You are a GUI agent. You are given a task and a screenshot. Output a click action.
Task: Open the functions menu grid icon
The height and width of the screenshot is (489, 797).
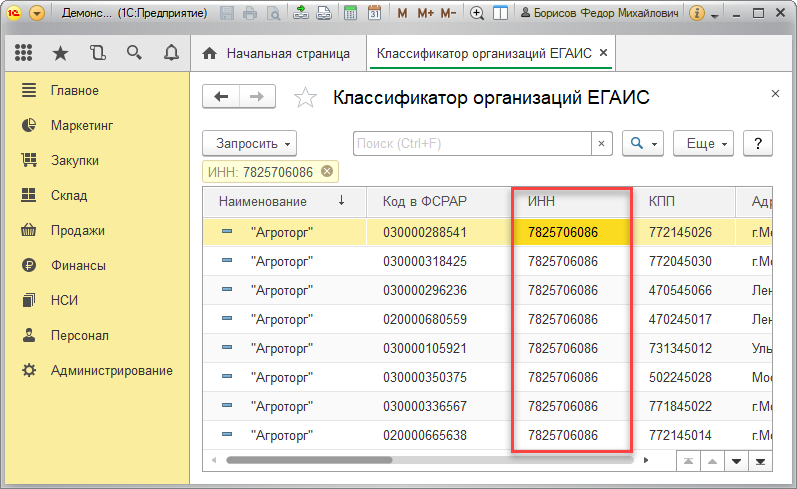click(23, 52)
